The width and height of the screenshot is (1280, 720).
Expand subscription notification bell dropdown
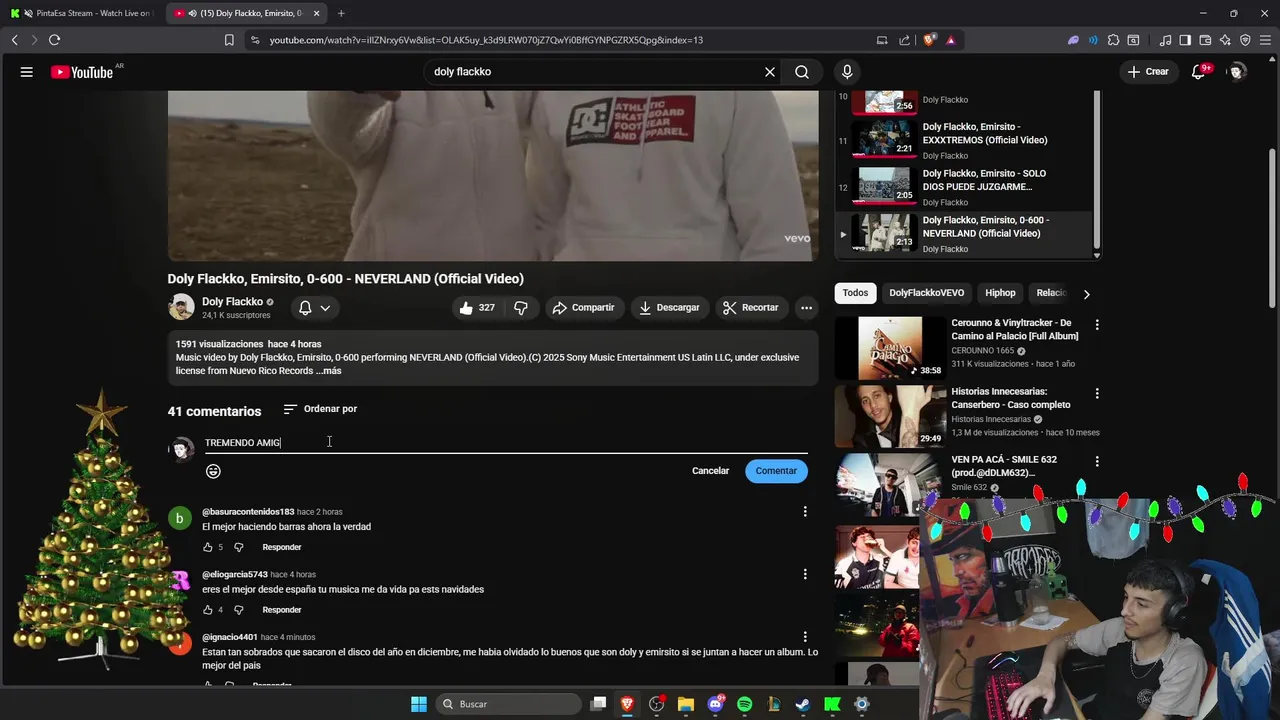(314, 308)
